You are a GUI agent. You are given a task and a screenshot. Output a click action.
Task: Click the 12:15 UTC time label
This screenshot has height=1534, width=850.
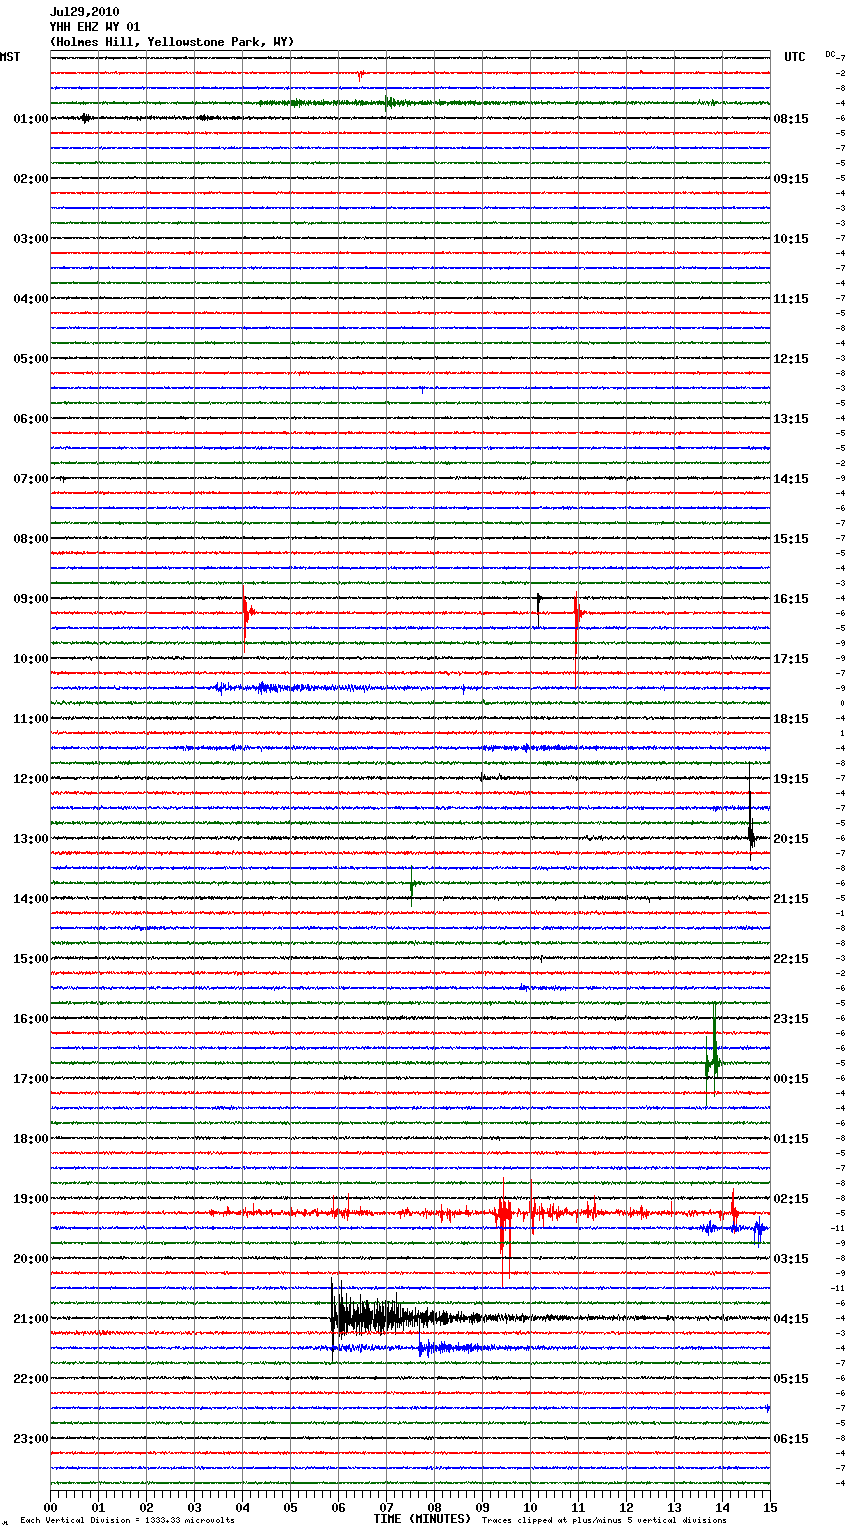click(x=791, y=359)
